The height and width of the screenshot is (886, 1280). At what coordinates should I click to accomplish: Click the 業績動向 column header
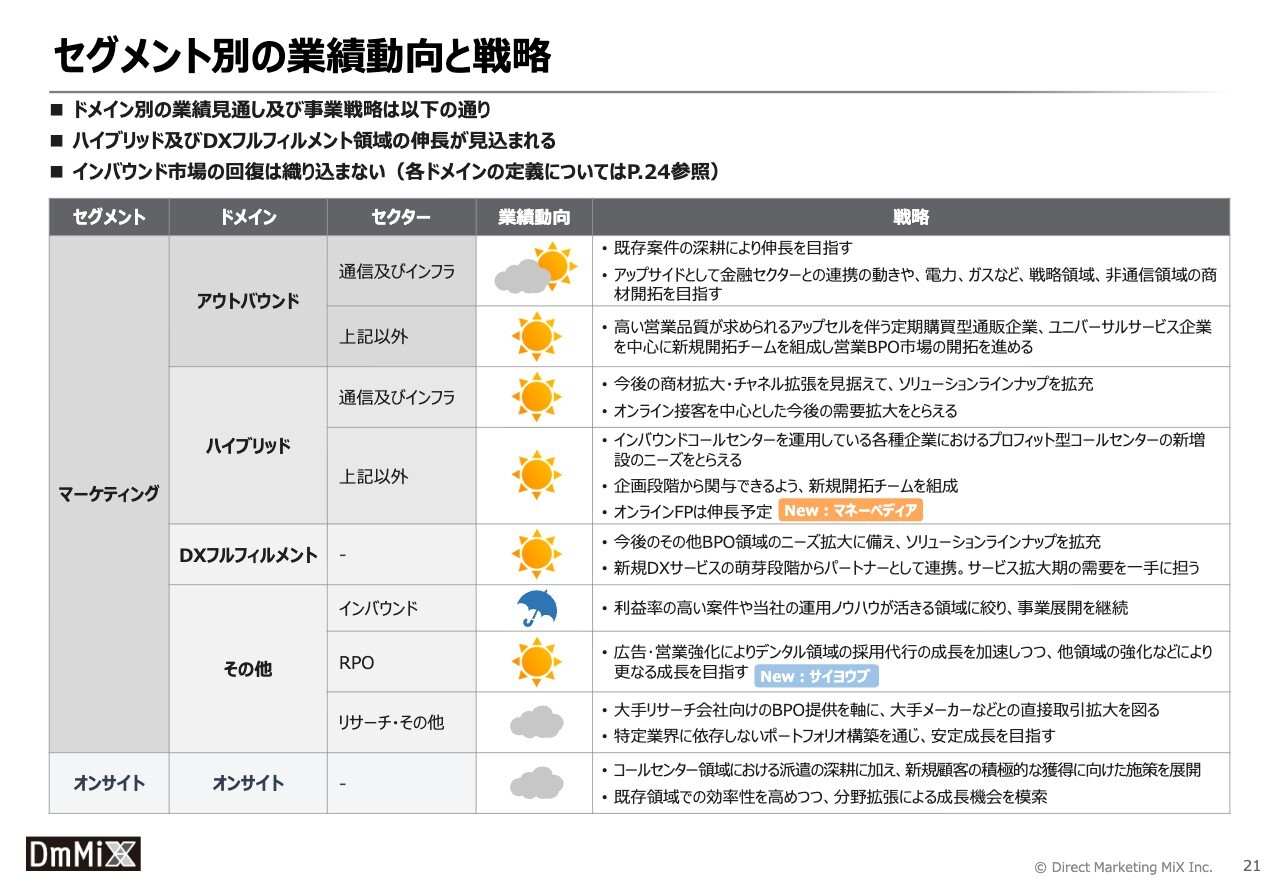tap(535, 217)
